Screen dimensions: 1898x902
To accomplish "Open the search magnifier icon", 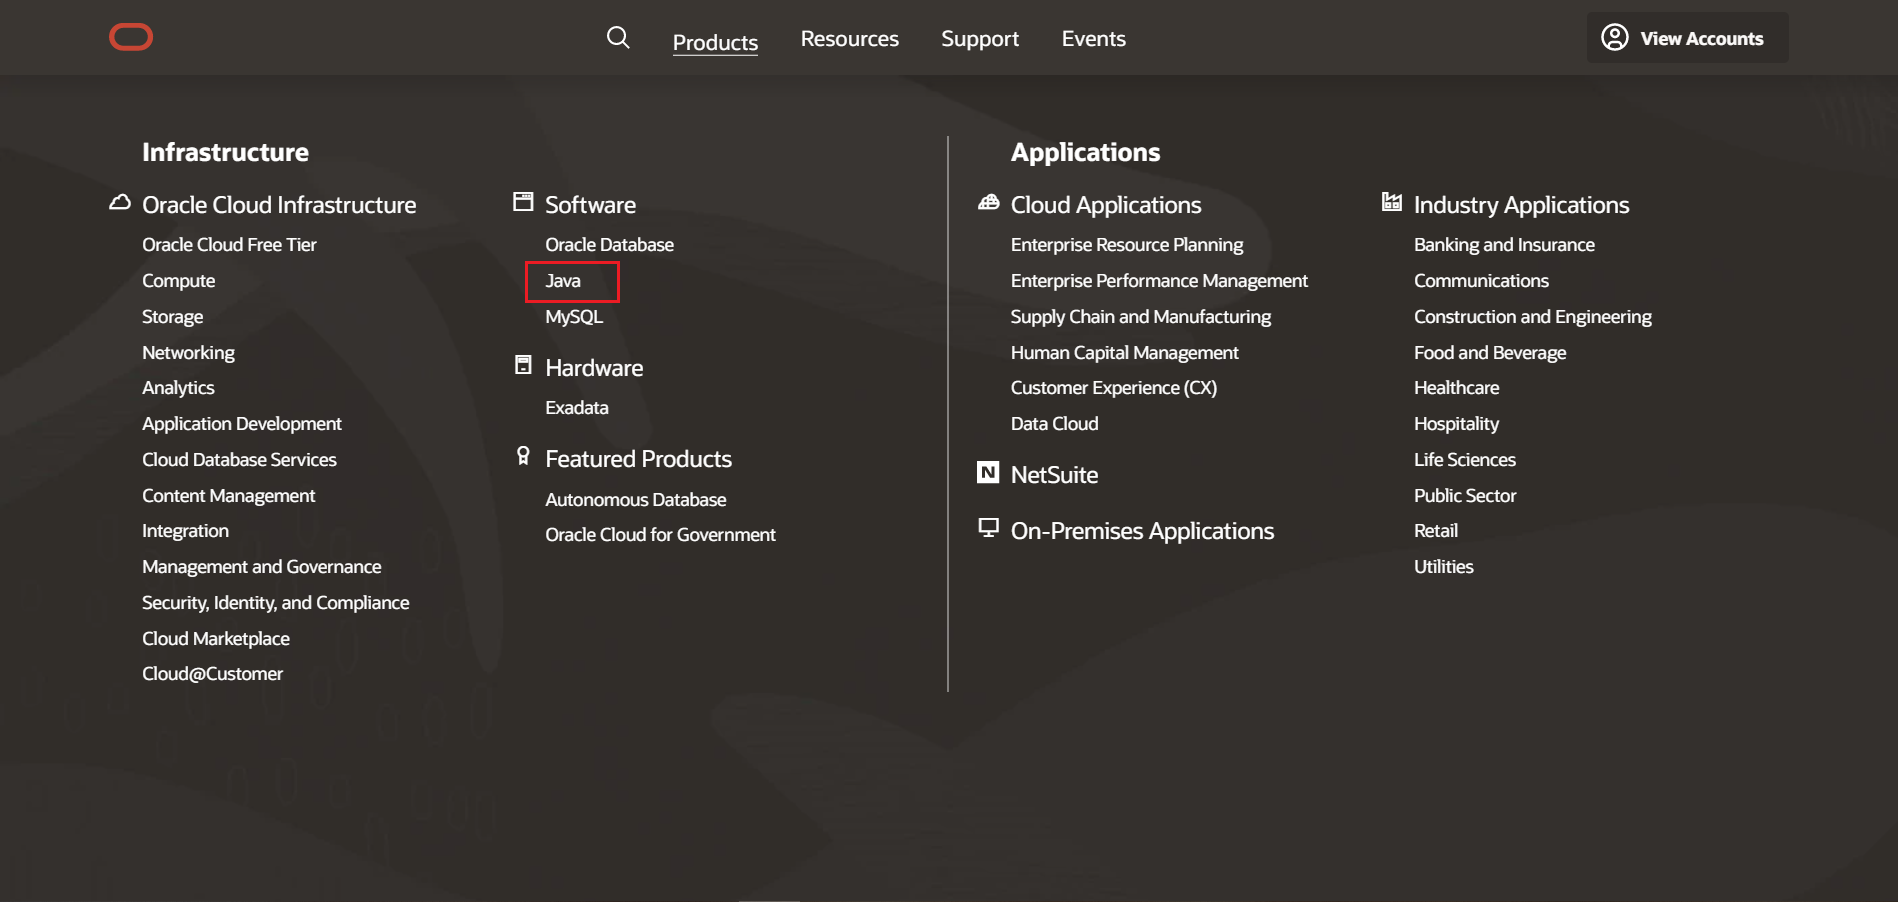I will point(618,37).
